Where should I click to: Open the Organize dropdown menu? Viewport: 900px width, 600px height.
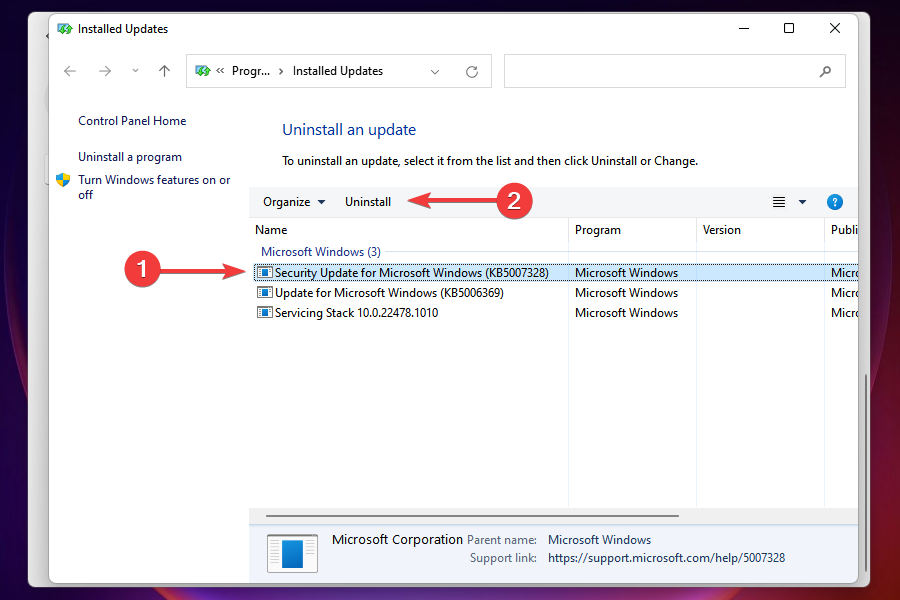click(x=293, y=201)
